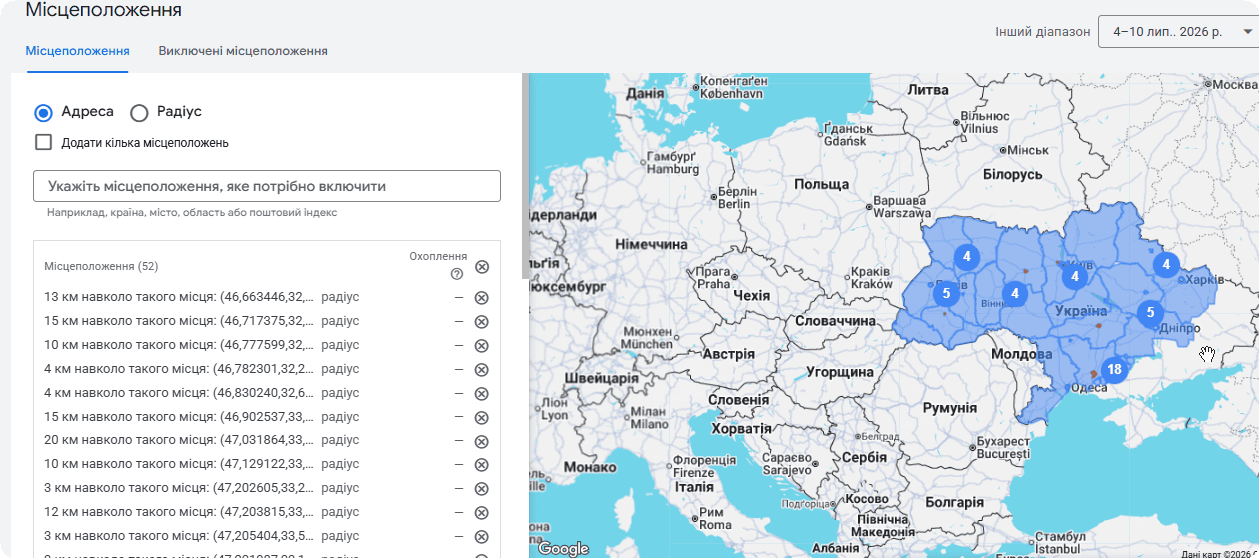The width and height of the screenshot is (1259, 558).
Task: Select the Місцеположення tab
Action: pyautogui.click(x=78, y=51)
